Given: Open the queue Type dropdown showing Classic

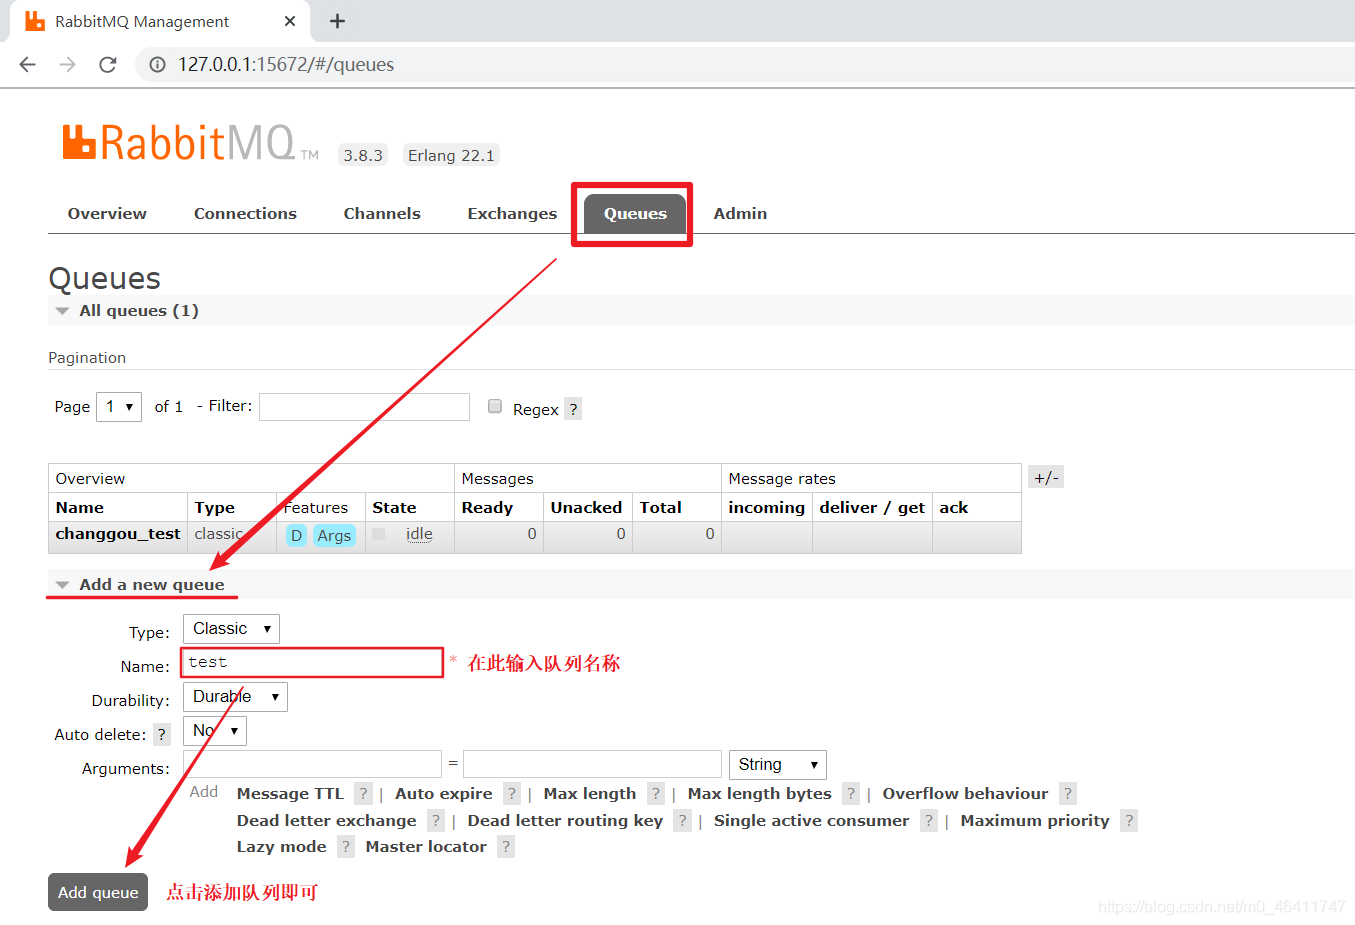Looking at the screenshot, I should click(231, 628).
